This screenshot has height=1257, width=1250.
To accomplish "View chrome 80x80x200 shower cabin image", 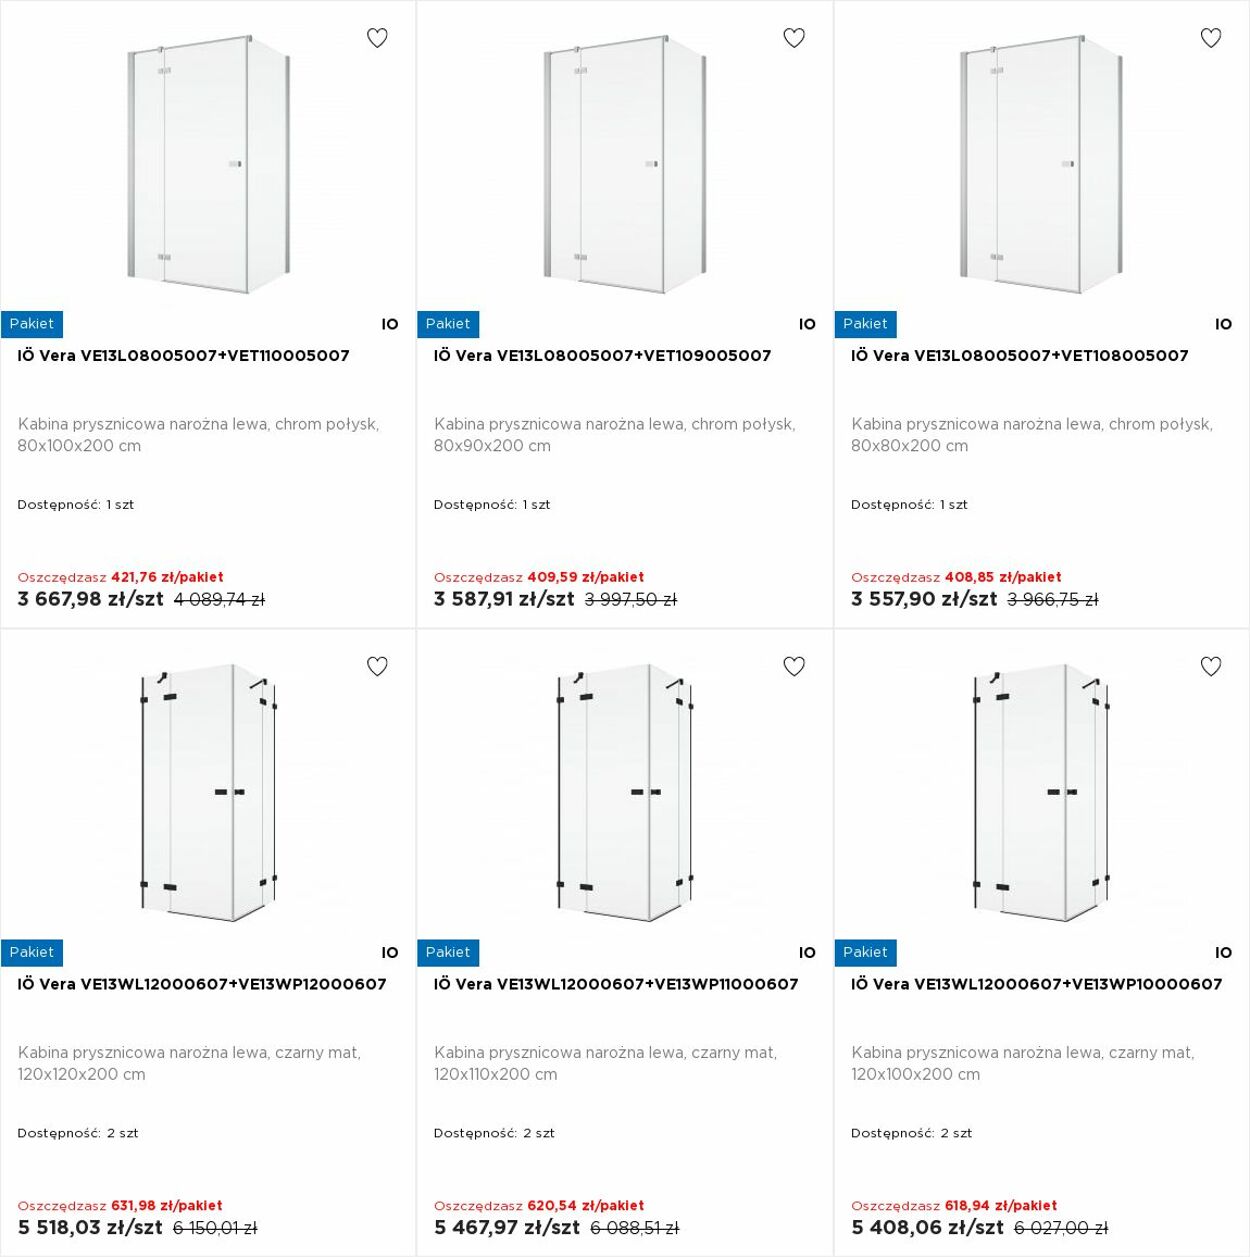I will coord(1041,165).
